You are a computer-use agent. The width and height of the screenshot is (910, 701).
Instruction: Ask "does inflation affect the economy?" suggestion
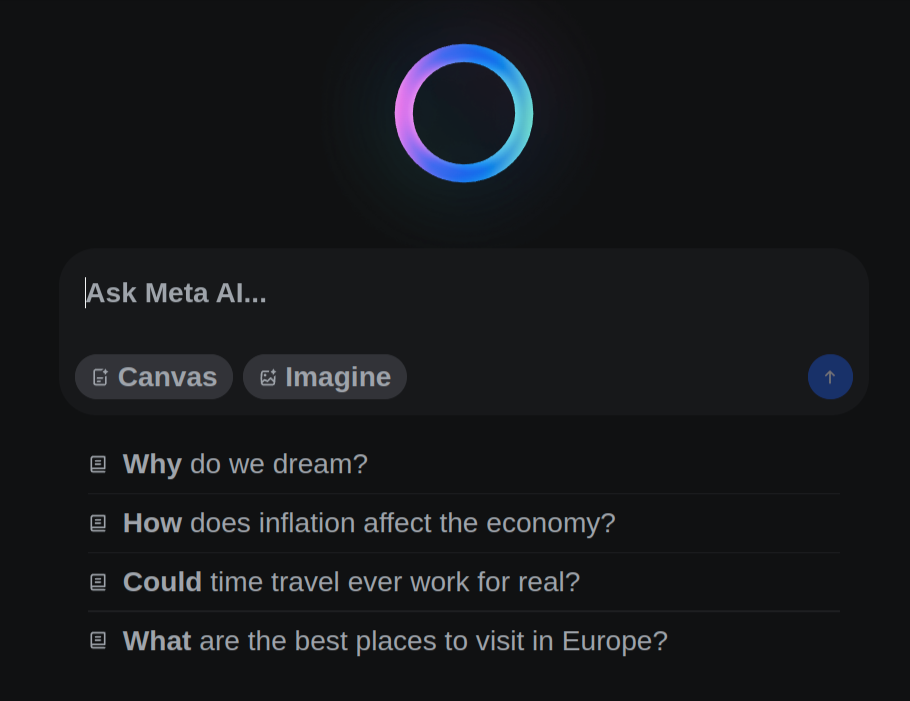pyautogui.click(x=403, y=523)
